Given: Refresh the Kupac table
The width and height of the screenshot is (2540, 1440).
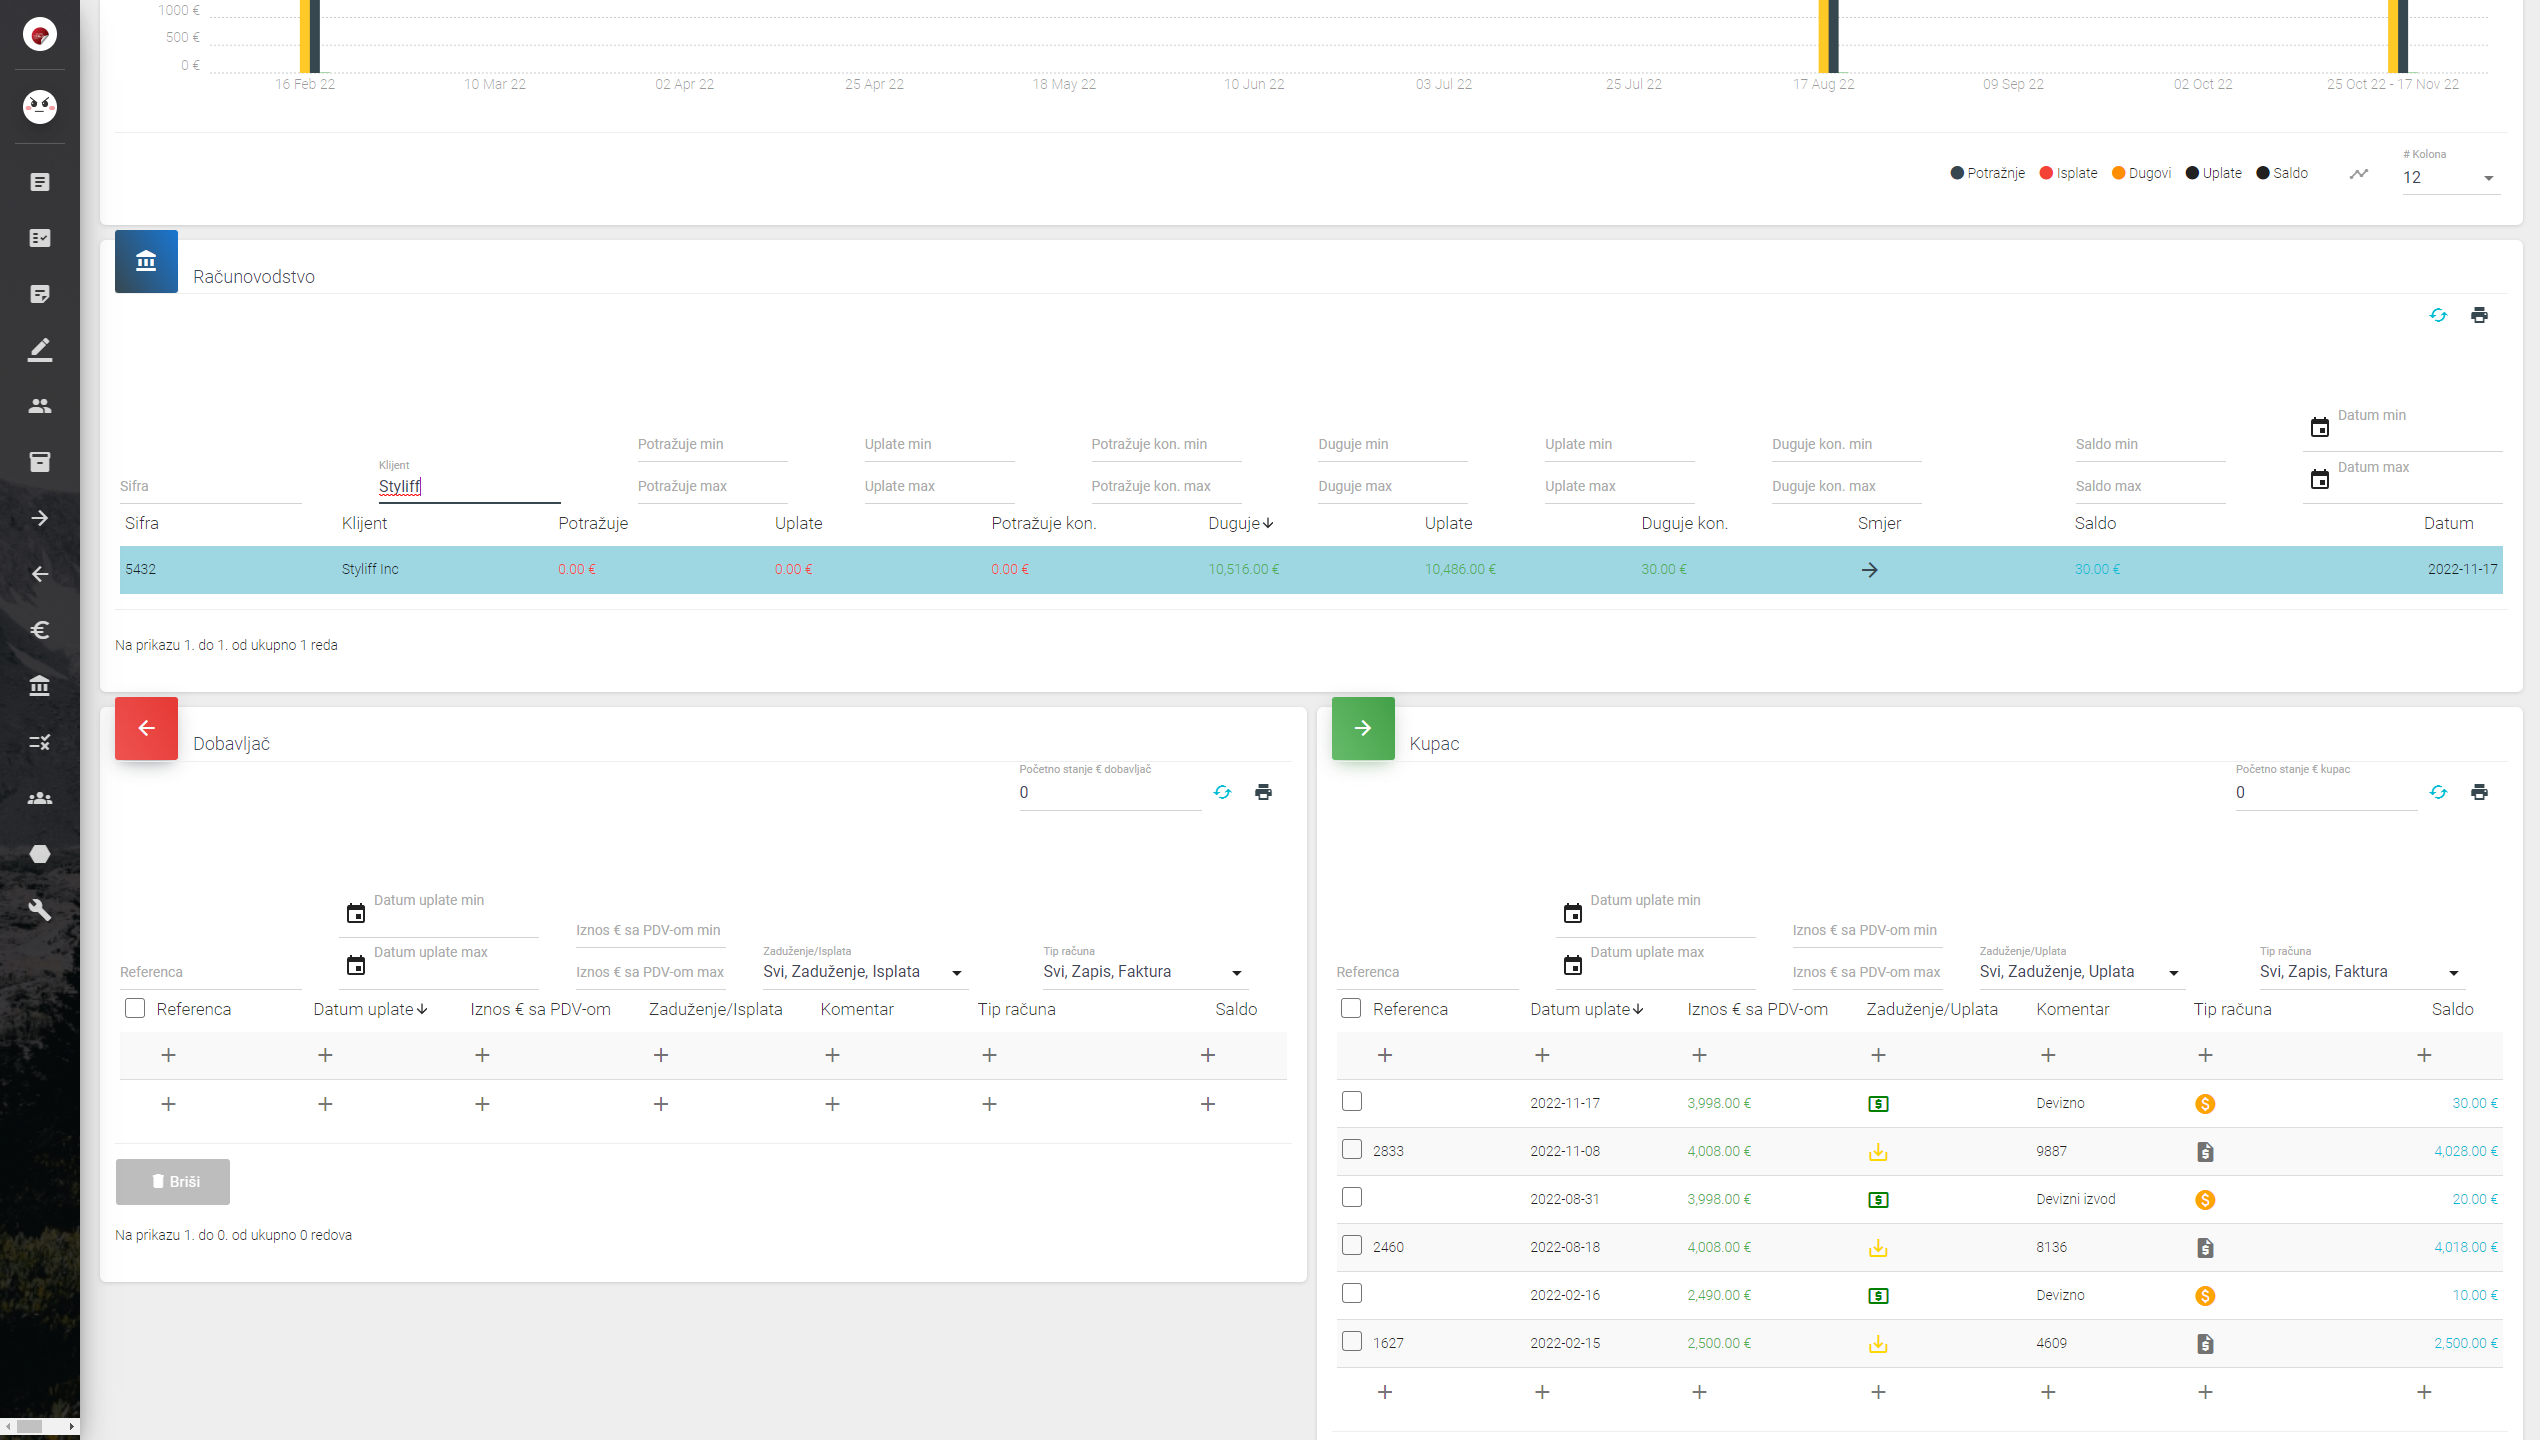Looking at the screenshot, I should tap(2438, 792).
